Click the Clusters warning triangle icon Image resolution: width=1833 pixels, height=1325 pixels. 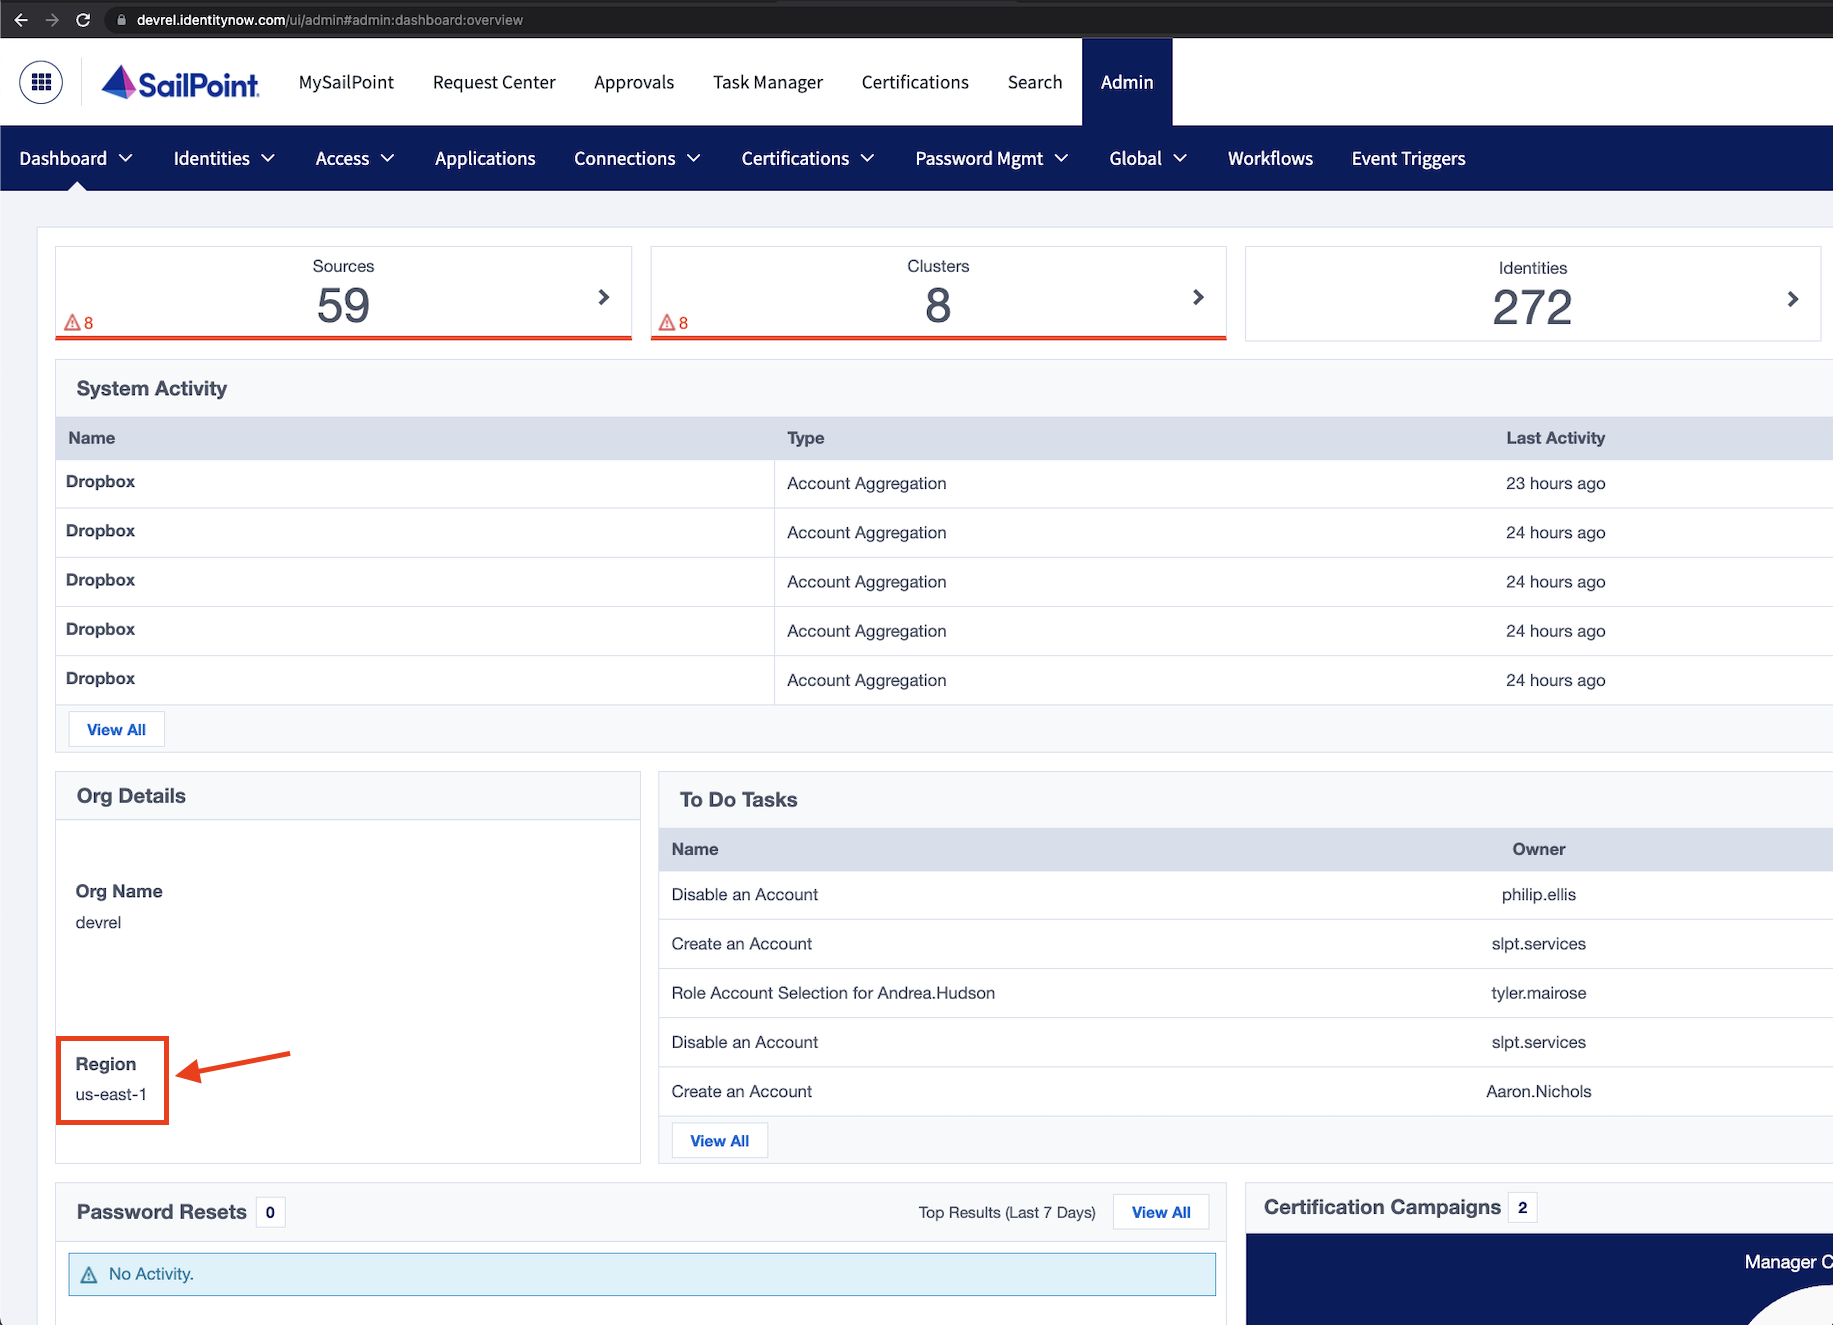coord(667,323)
